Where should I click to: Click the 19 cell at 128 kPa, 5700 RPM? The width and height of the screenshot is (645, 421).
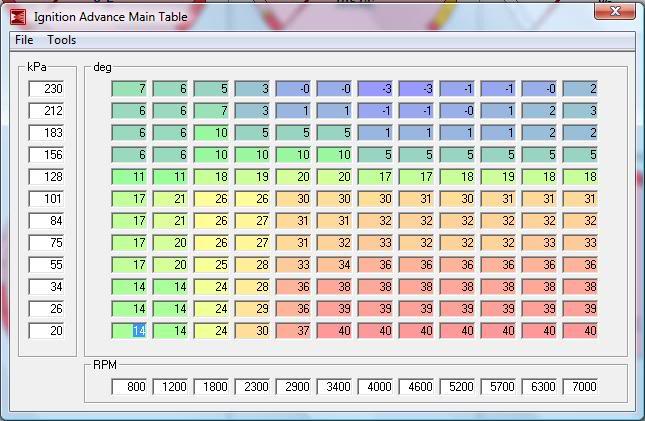tap(498, 177)
